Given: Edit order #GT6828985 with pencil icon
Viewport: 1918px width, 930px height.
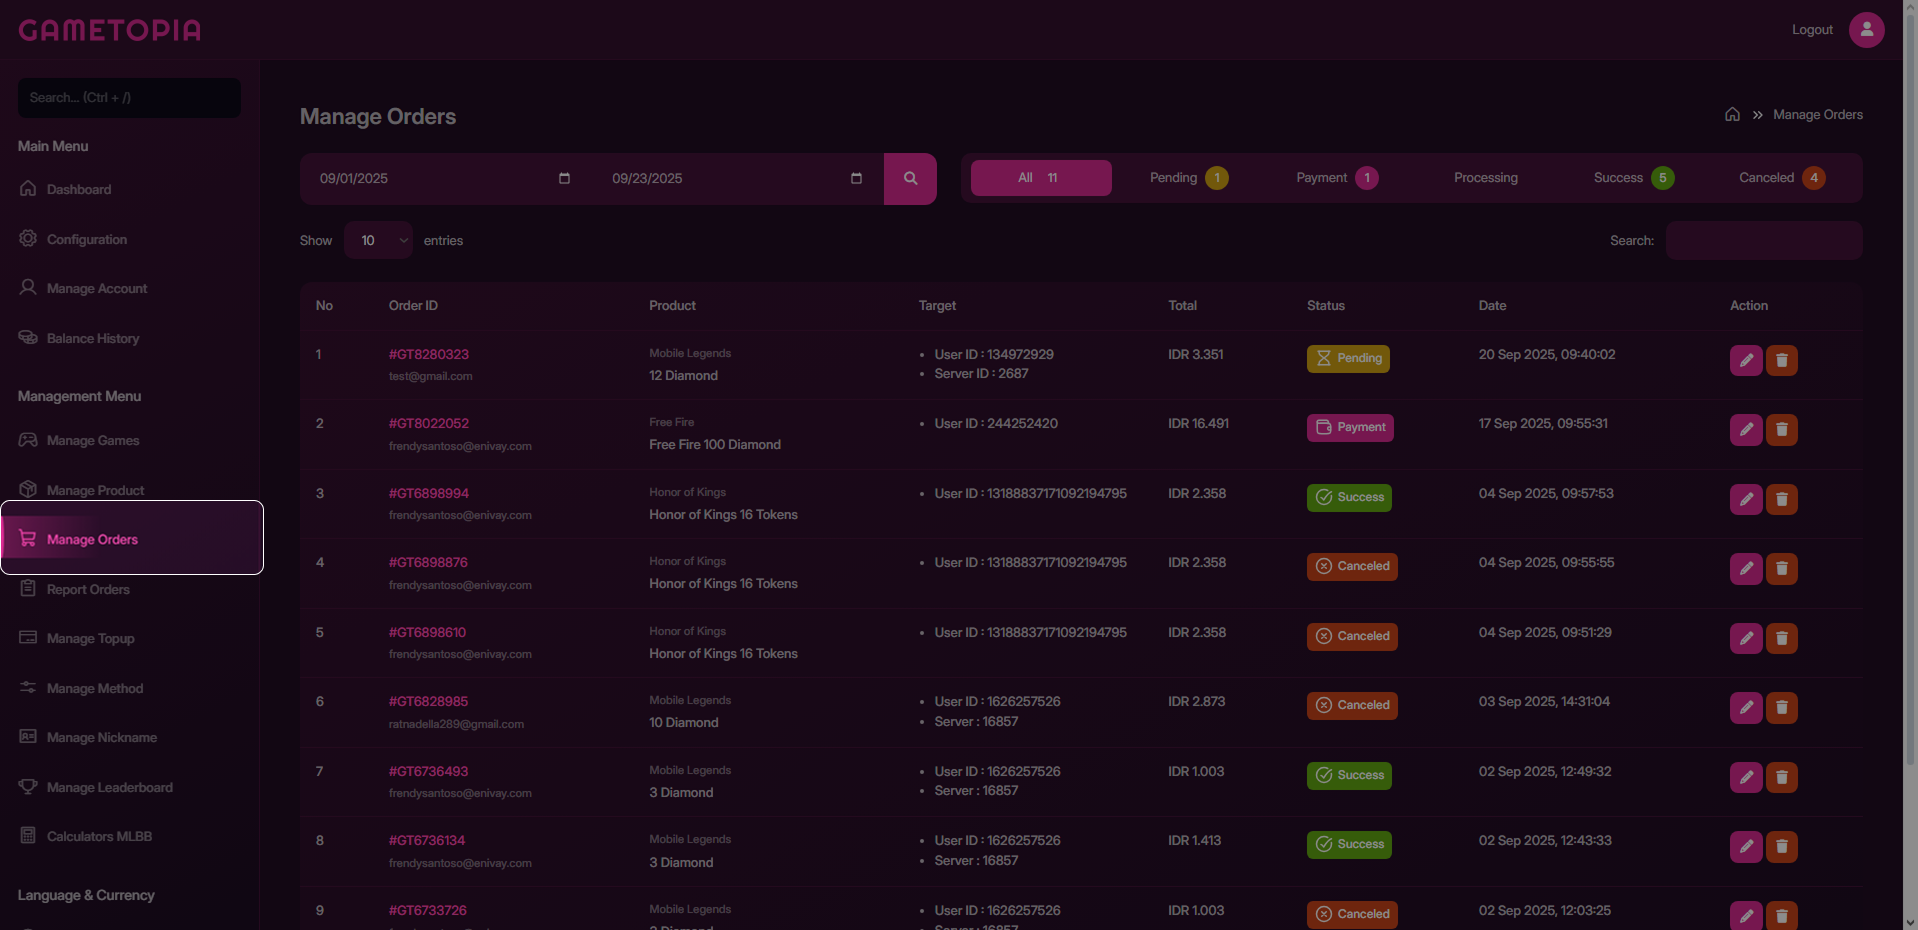Looking at the screenshot, I should pos(1746,708).
